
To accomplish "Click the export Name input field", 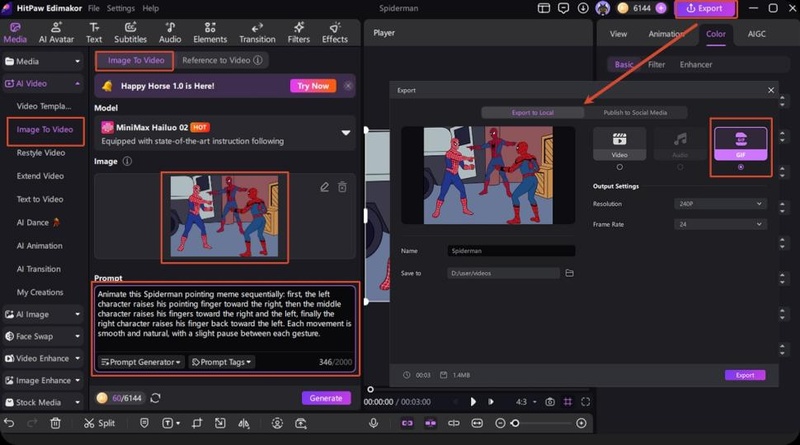I will pyautogui.click(x=511, y=251).
